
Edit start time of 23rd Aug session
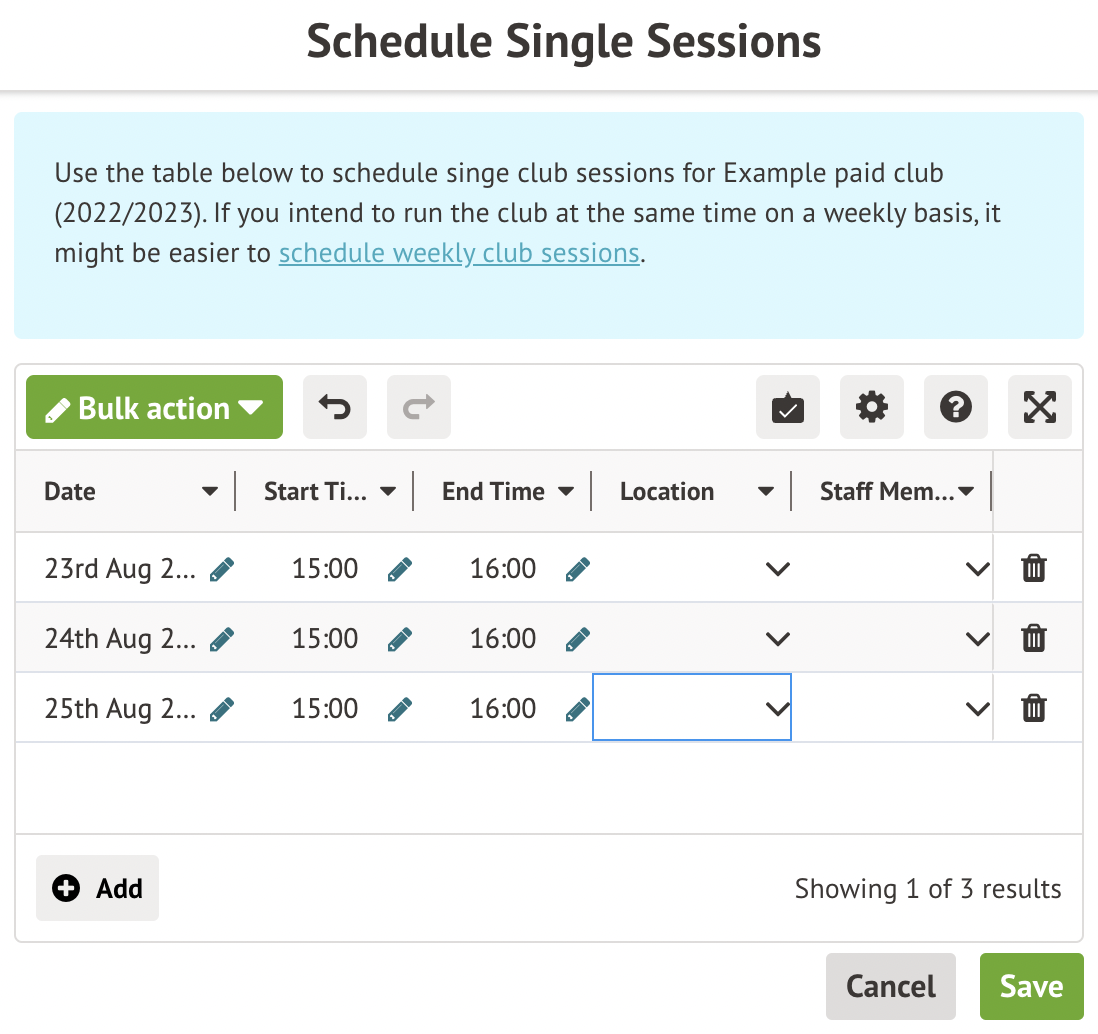tap(400, 569)
